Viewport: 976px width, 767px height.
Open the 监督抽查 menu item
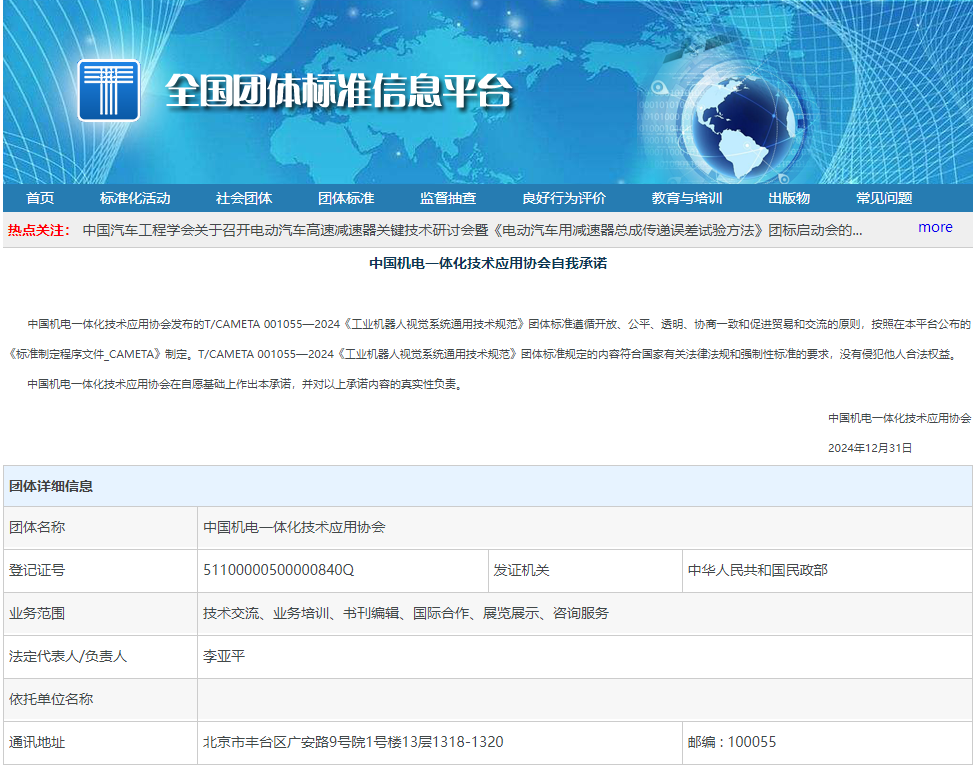pyautogui.click(x=448, y=198)
